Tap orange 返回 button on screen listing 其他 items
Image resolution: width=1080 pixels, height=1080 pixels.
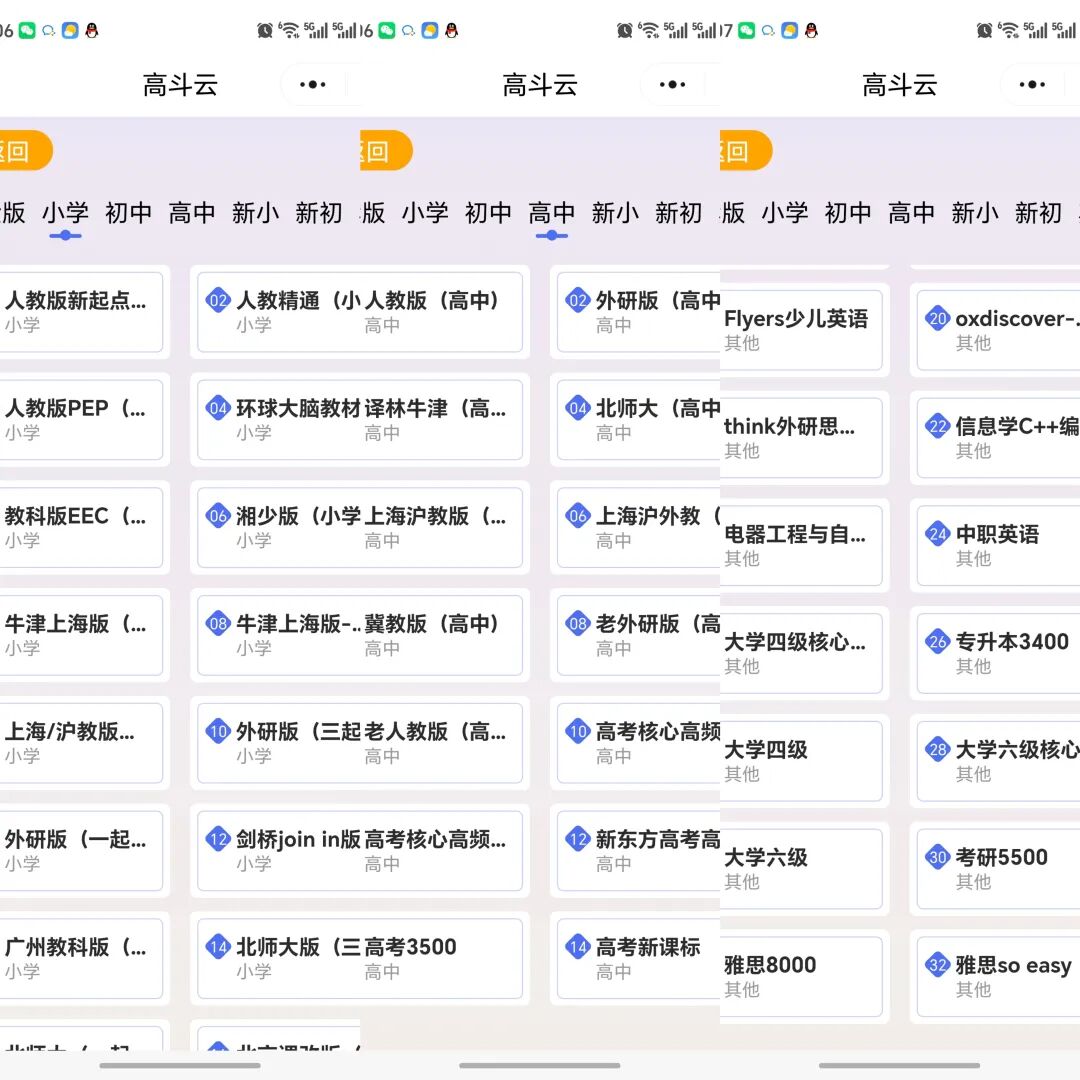click(746, 150)
